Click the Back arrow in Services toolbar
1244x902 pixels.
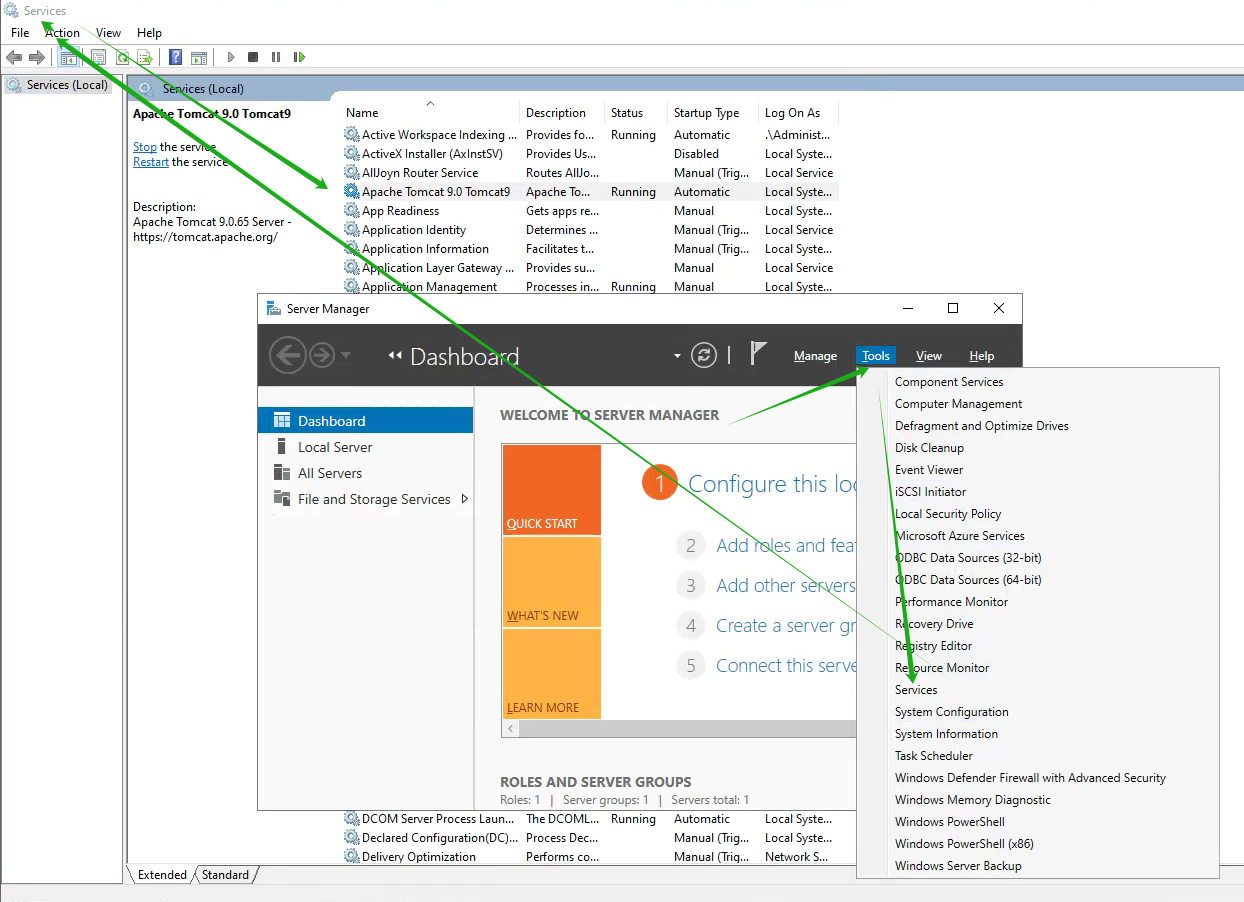[x=14, y=58]
